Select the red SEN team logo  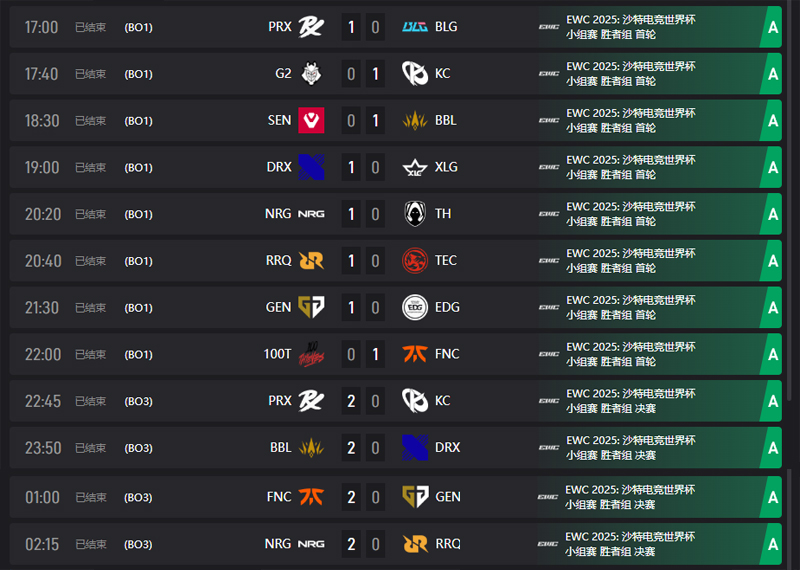pyautogui.click(x=311, y=120)
